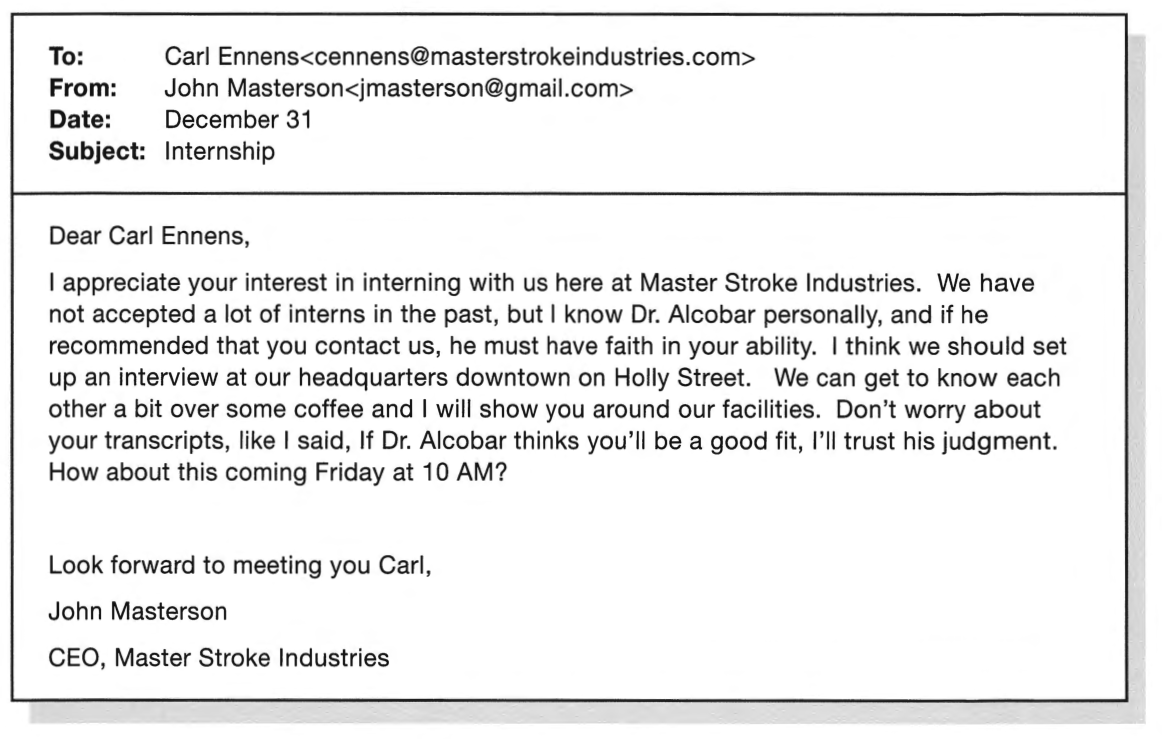Click the sender name John Masterson in header
This screenshot has height=742, width=1162.
tap(253, 89)
